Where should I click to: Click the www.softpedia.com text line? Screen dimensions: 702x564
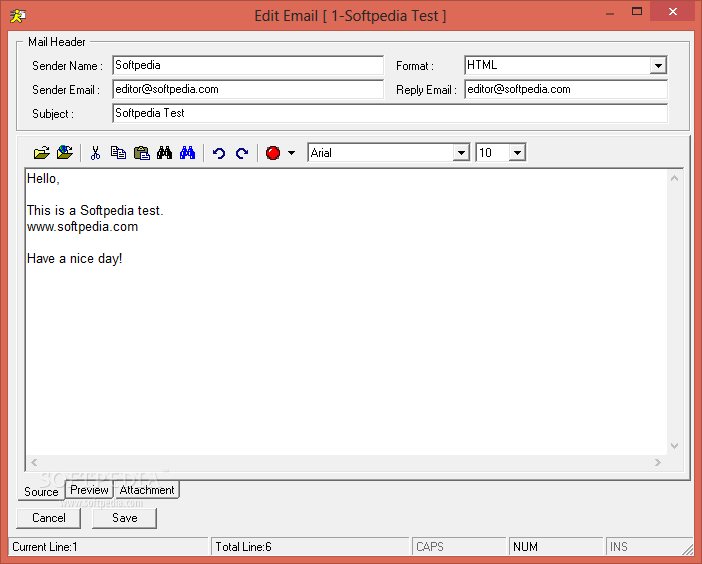coord(82,226)
